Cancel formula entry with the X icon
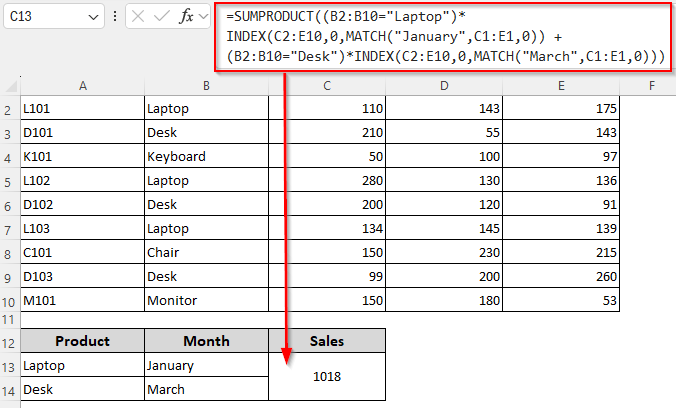This screenshot has height=408, width=676. pyautogui.click(x=138, y=16)
